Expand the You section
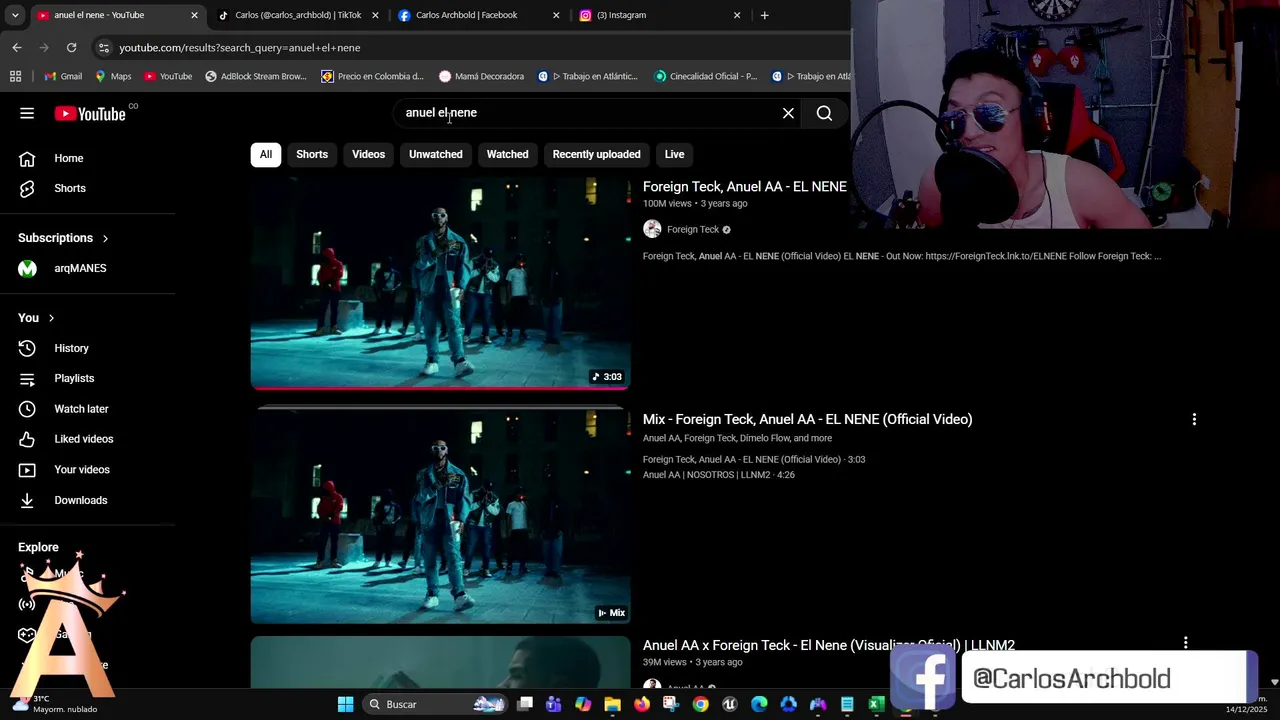This screenshot has width=1280, height=720. 36,318
